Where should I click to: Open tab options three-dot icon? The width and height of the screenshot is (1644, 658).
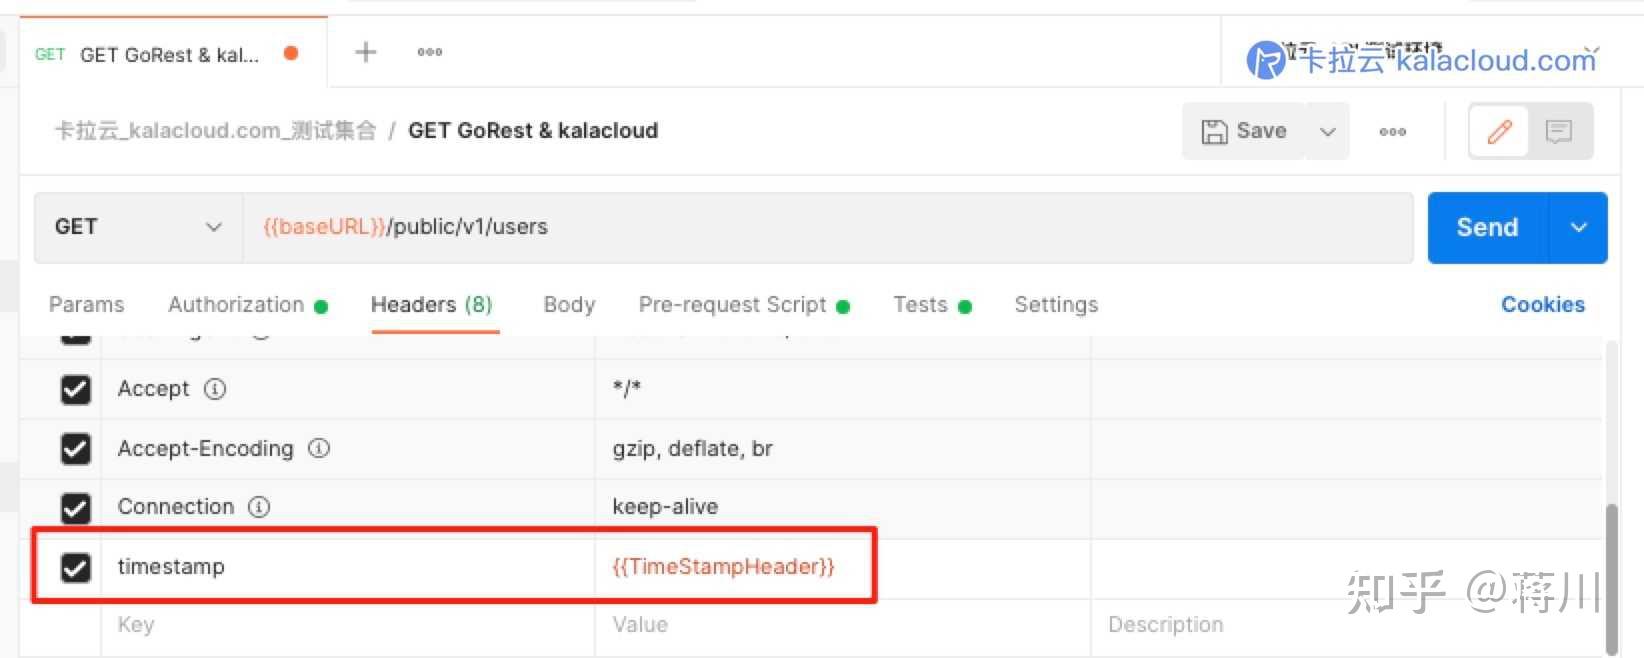(x=430, y=52)
